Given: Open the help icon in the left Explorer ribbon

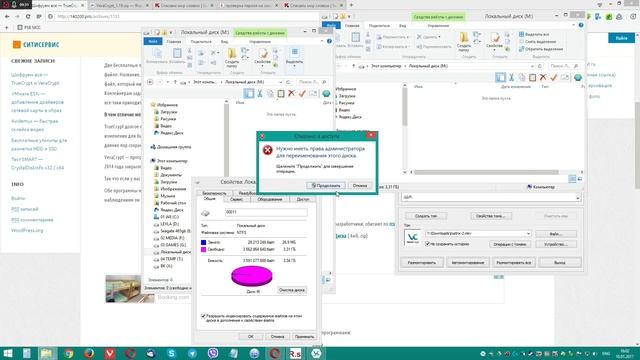Looking at the screenshot, I should 329,41.
